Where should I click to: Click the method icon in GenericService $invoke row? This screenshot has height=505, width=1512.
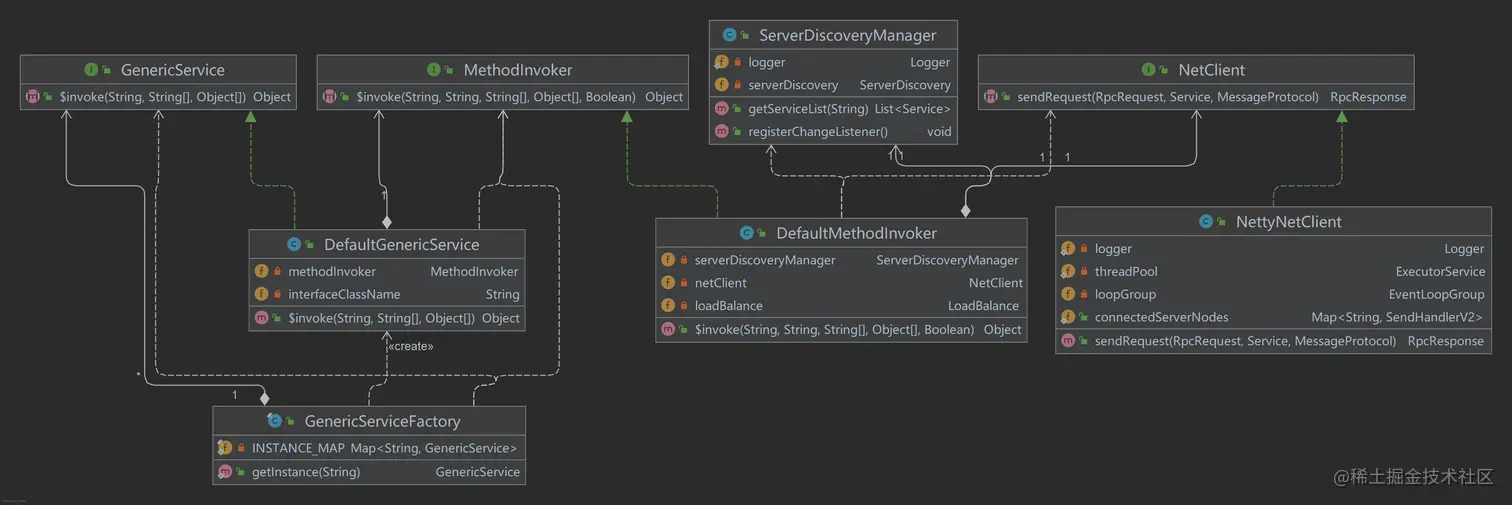tap(32, 97)
